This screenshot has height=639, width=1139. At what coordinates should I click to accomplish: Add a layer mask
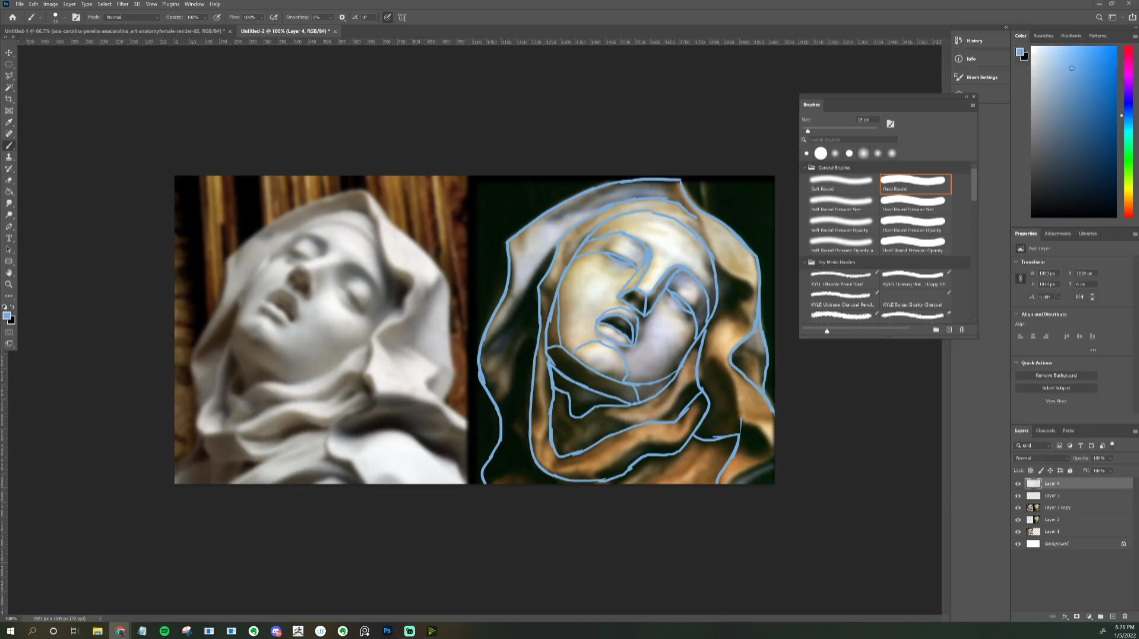[1077, 616]
